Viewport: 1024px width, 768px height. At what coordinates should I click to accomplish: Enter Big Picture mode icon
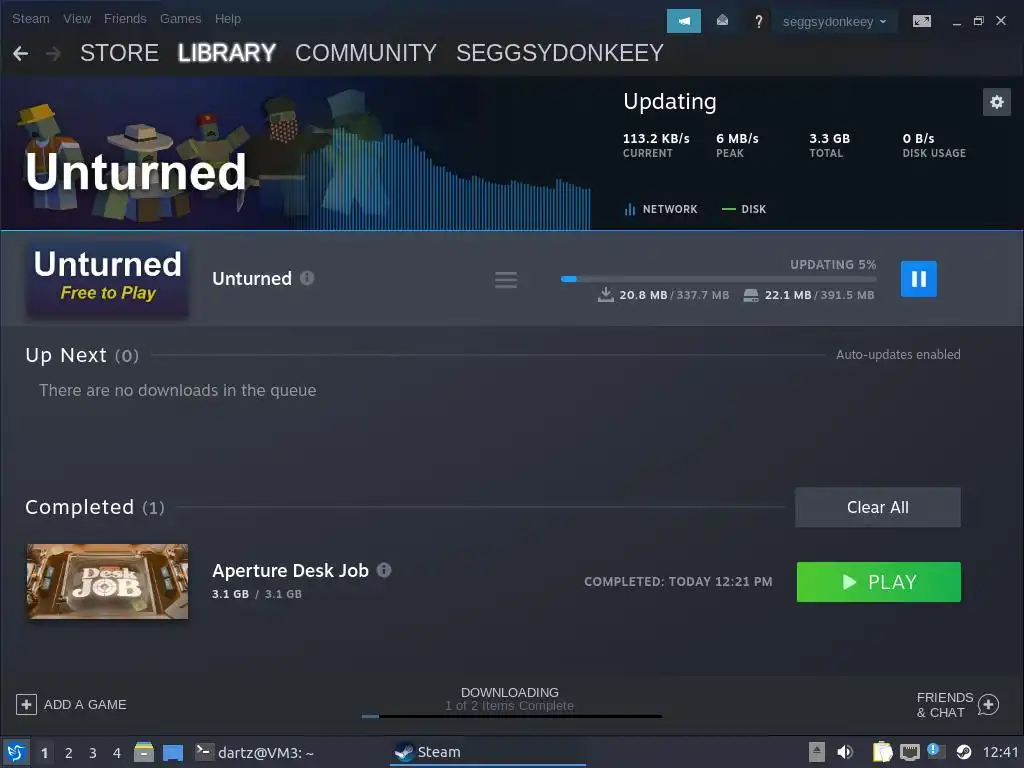pyautogui.click(x=921, y=21)
